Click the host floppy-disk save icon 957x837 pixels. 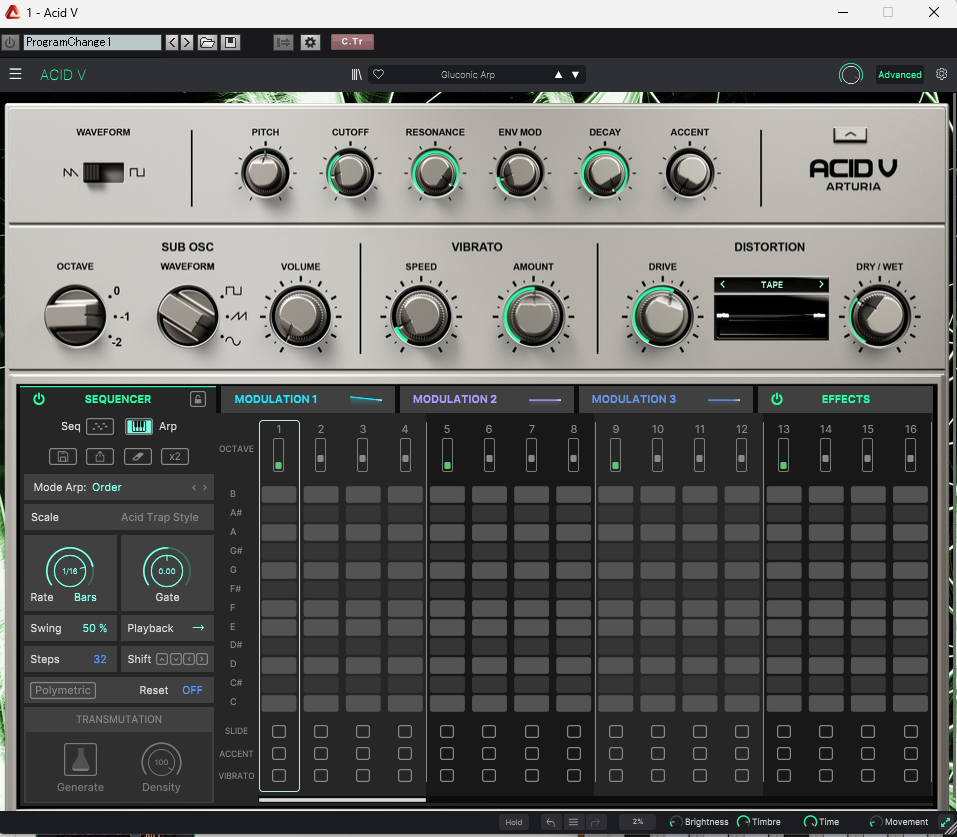click(231, 42)
